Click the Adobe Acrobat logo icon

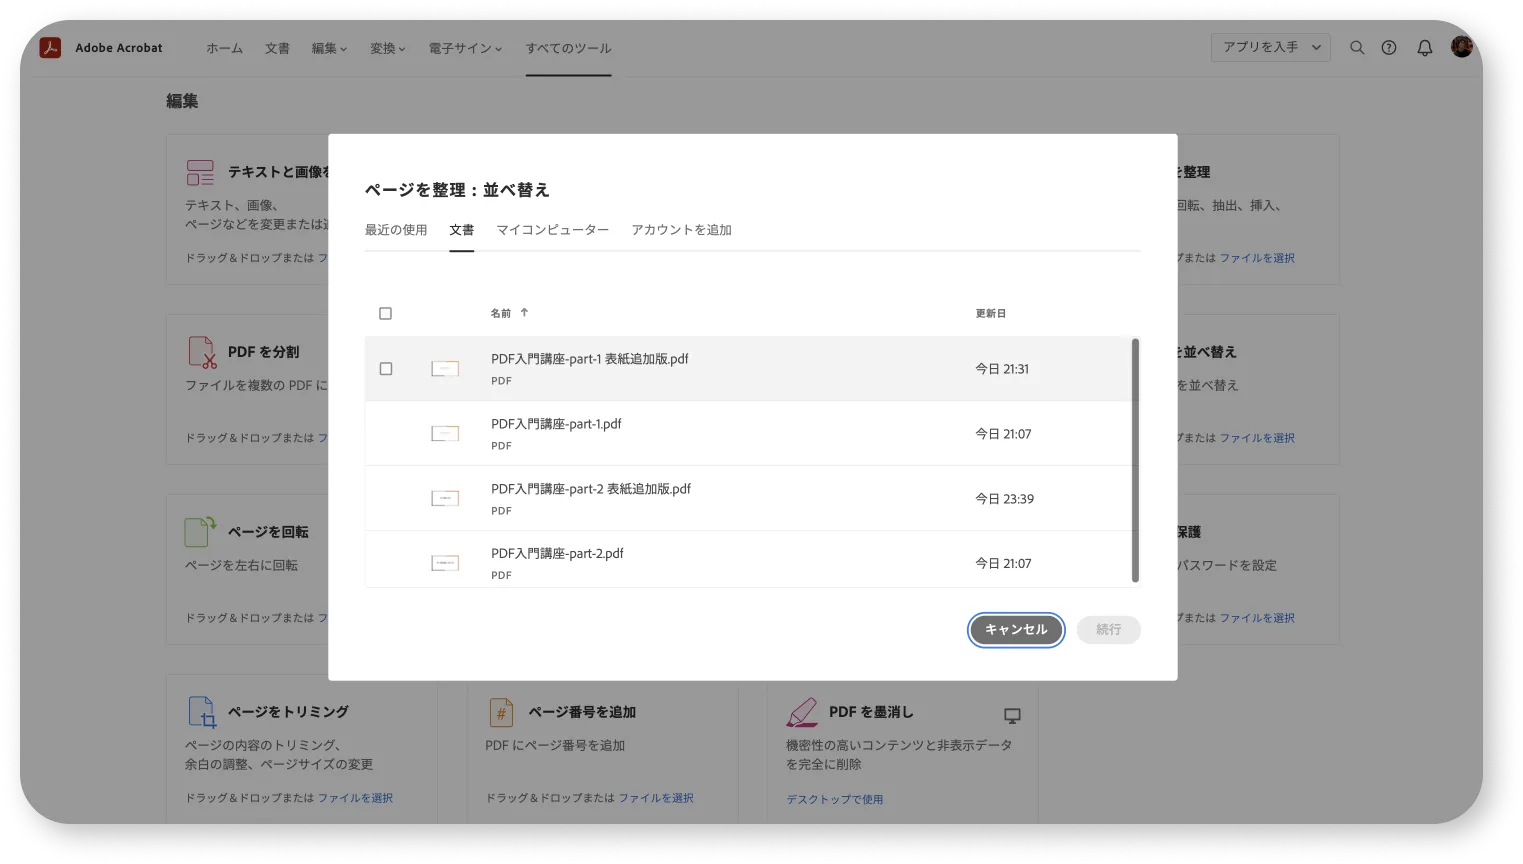(50, 47)
